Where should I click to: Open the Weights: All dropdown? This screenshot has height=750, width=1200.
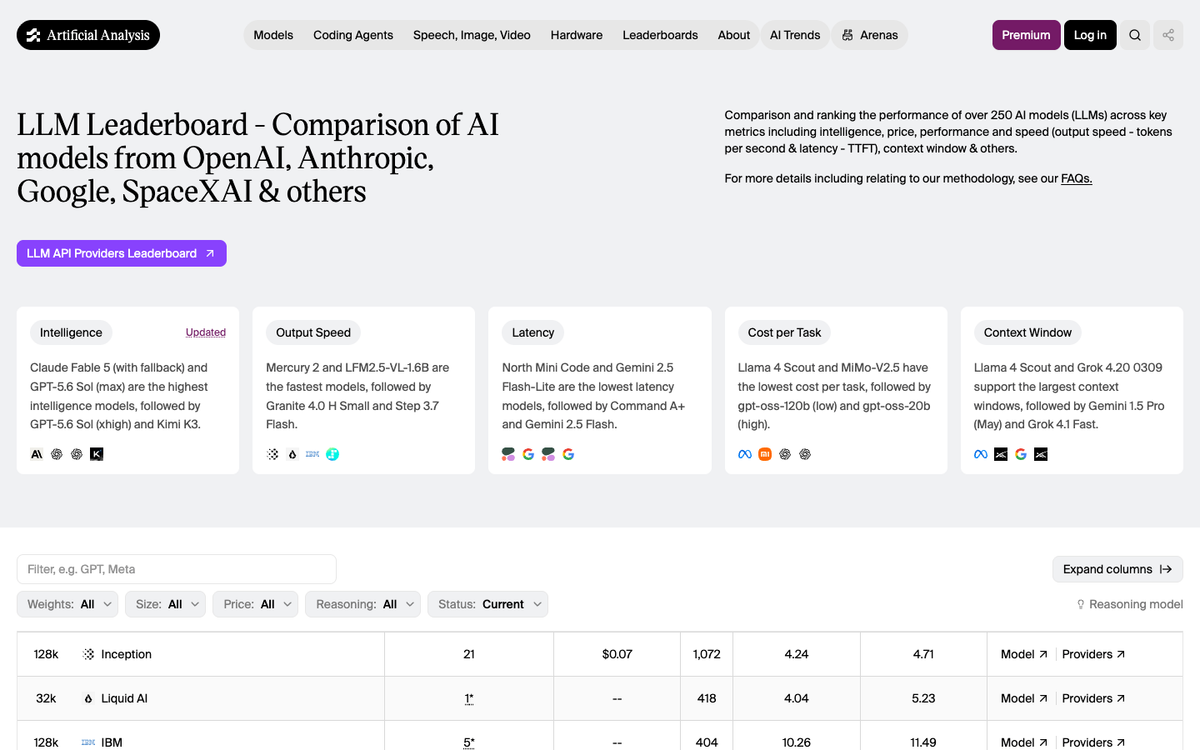(x=67, y=604)
